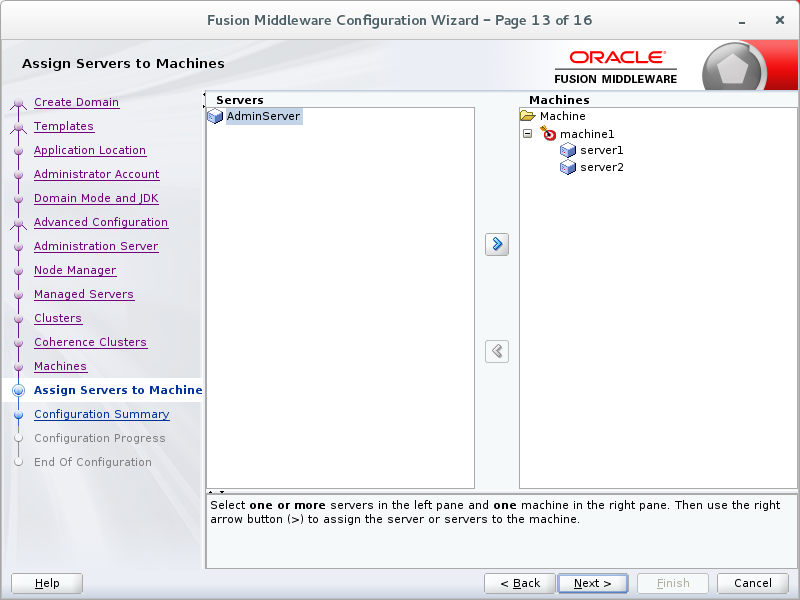
Task: Open Configuration Summary step
Action: tap(102, 414)
